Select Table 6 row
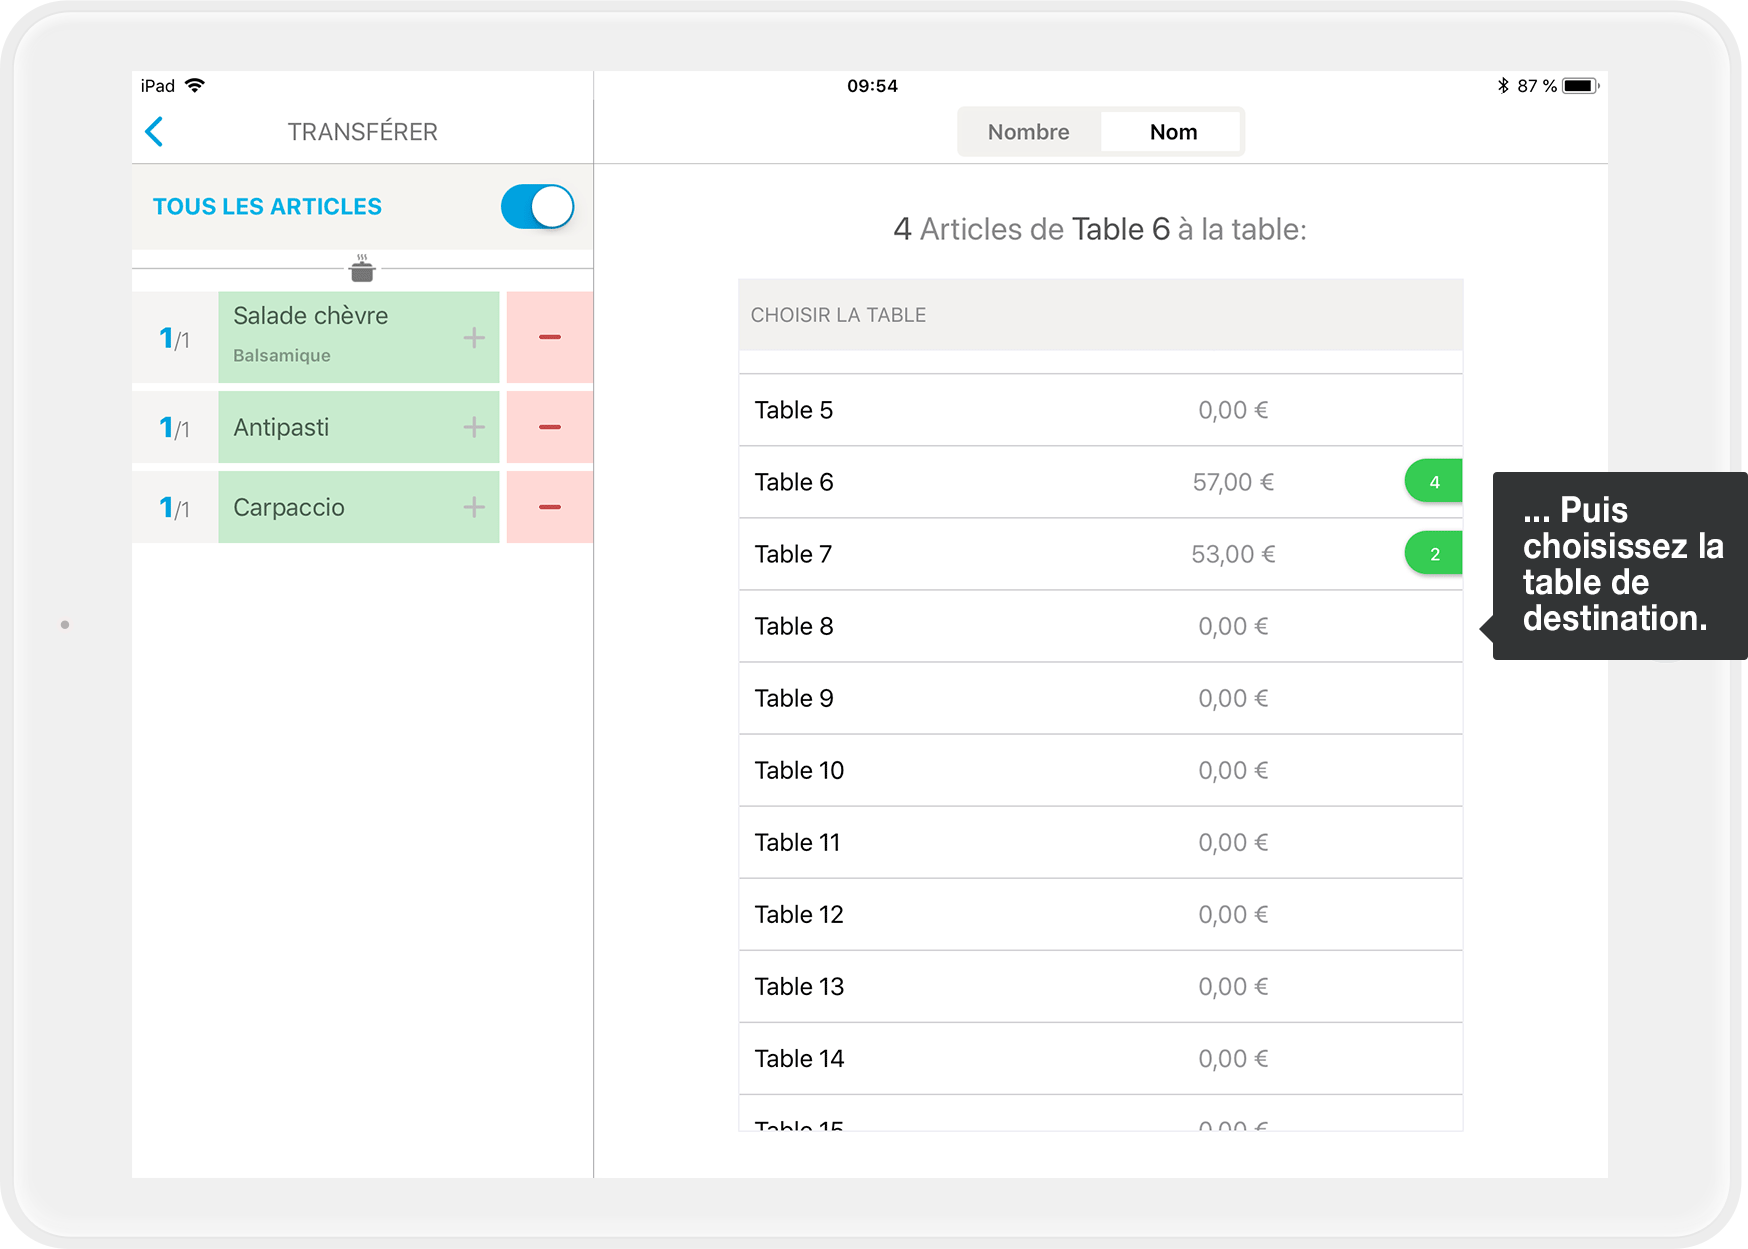Image resolution: width=1748 pixels, height=1249 pixels. [x=1100, y=482]
